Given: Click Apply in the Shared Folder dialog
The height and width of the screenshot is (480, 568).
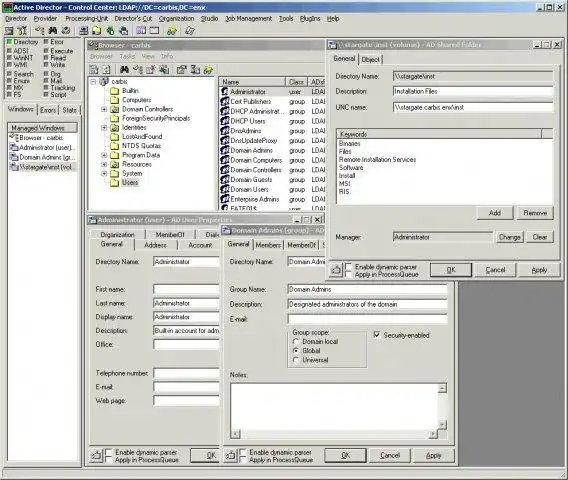Looking at the screenshot, I should point(539,270).
